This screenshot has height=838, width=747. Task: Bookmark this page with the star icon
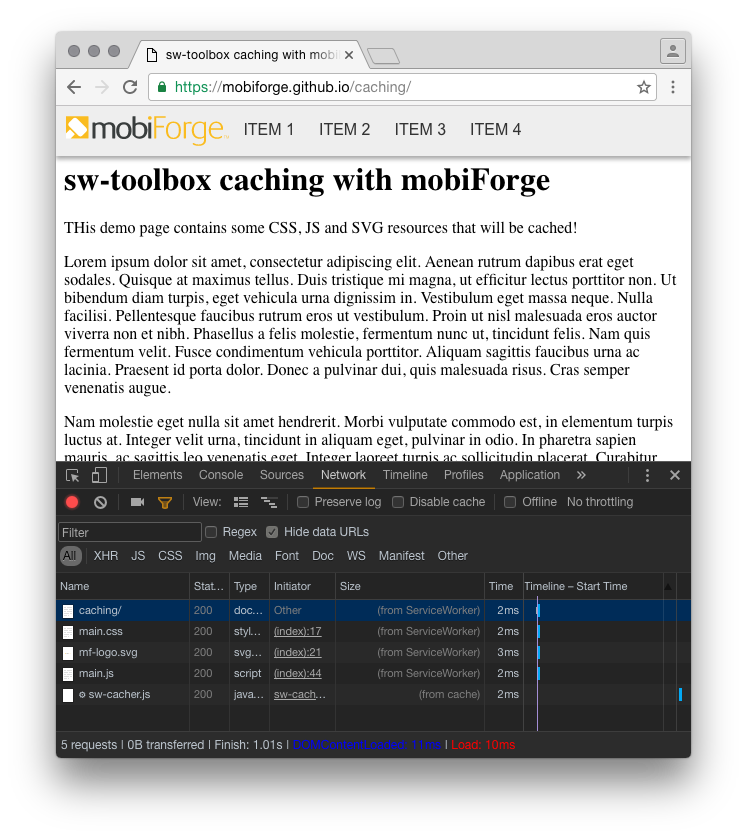click(644, 87)
